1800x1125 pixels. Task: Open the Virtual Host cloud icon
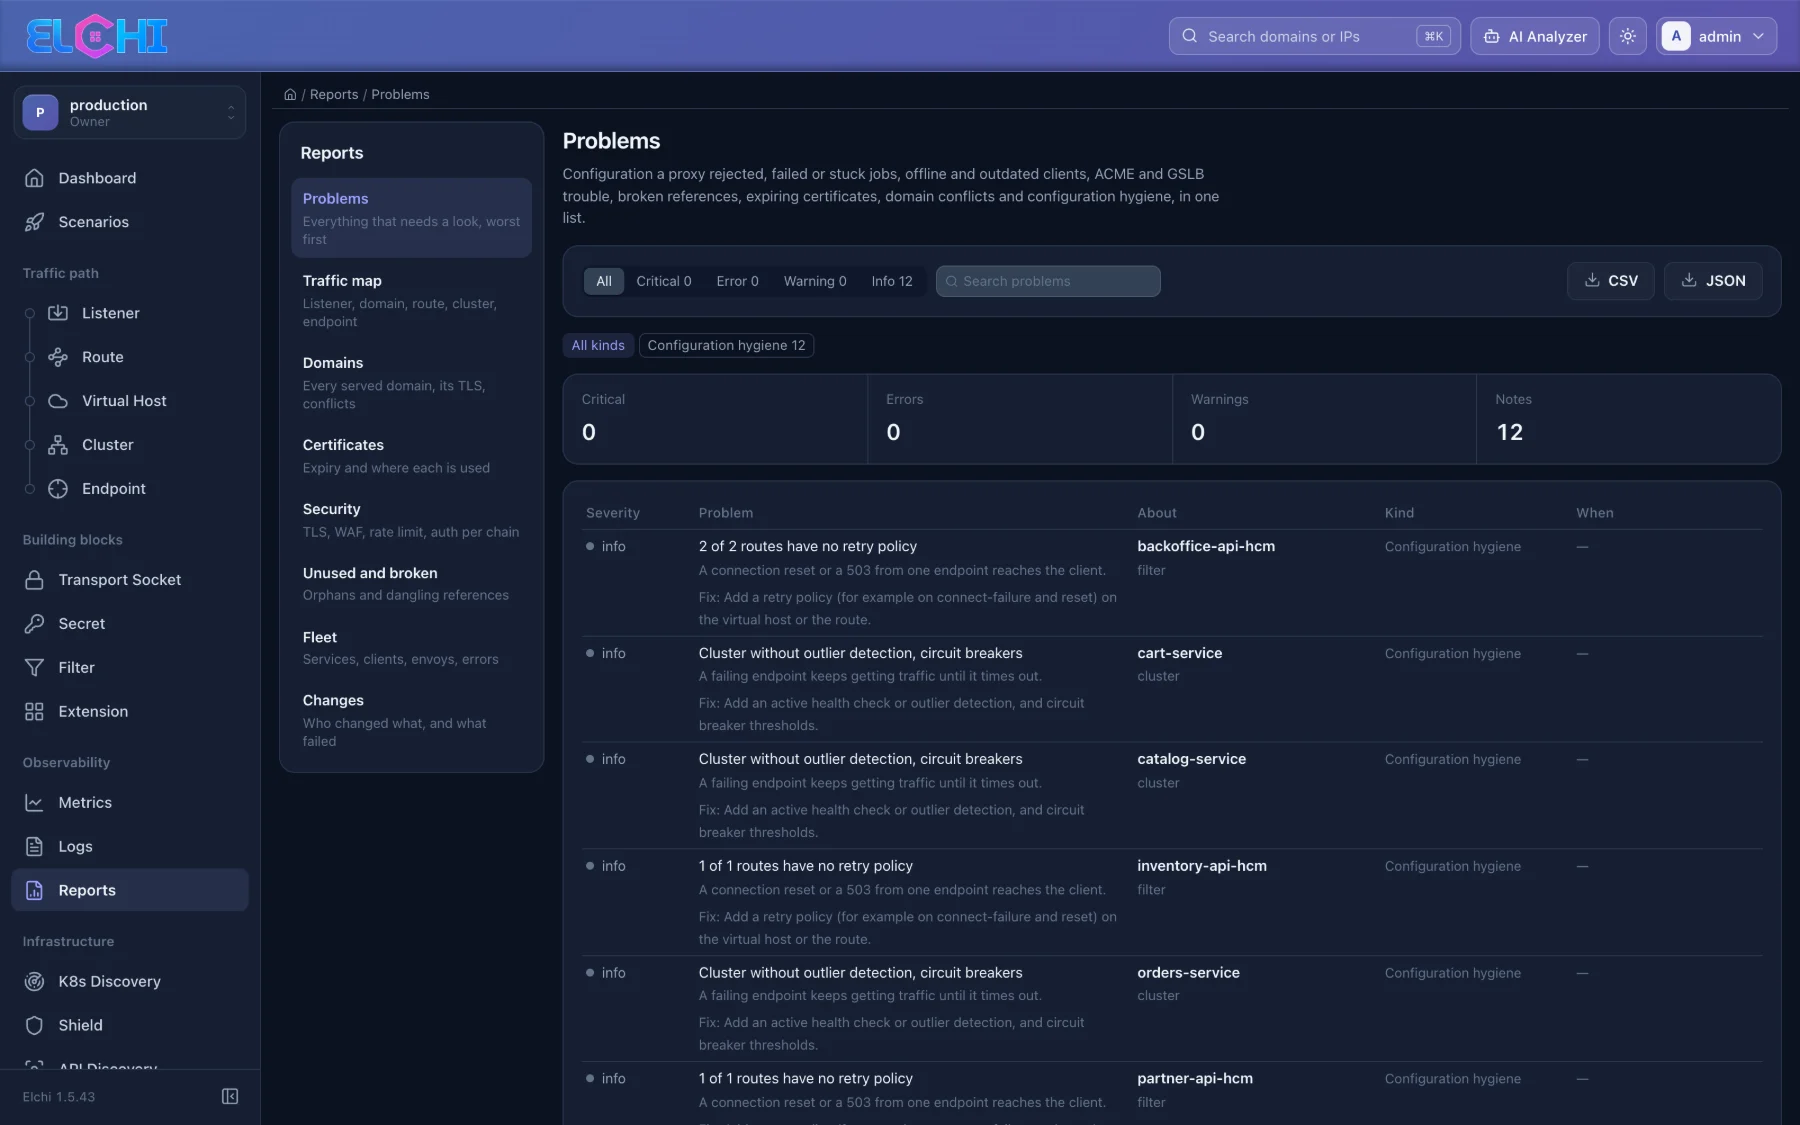point(58,401)
